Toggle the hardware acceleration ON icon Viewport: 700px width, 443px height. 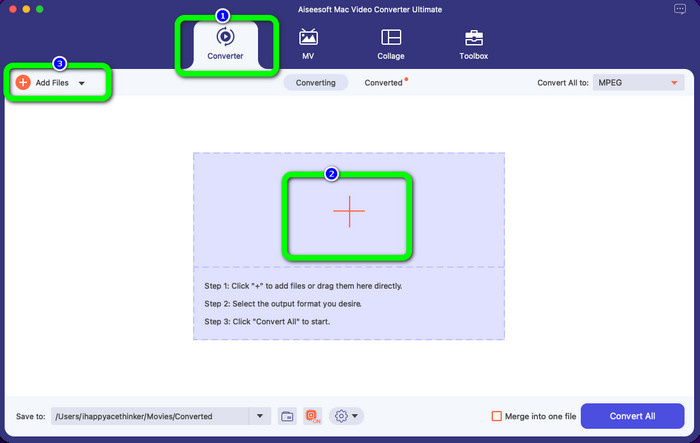coord(312,416)
